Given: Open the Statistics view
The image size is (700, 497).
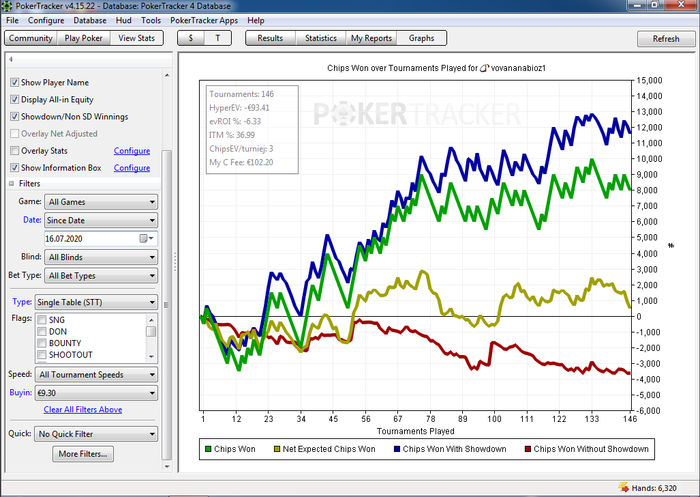Looking at the screenshot, I should [x=321, y=38].
